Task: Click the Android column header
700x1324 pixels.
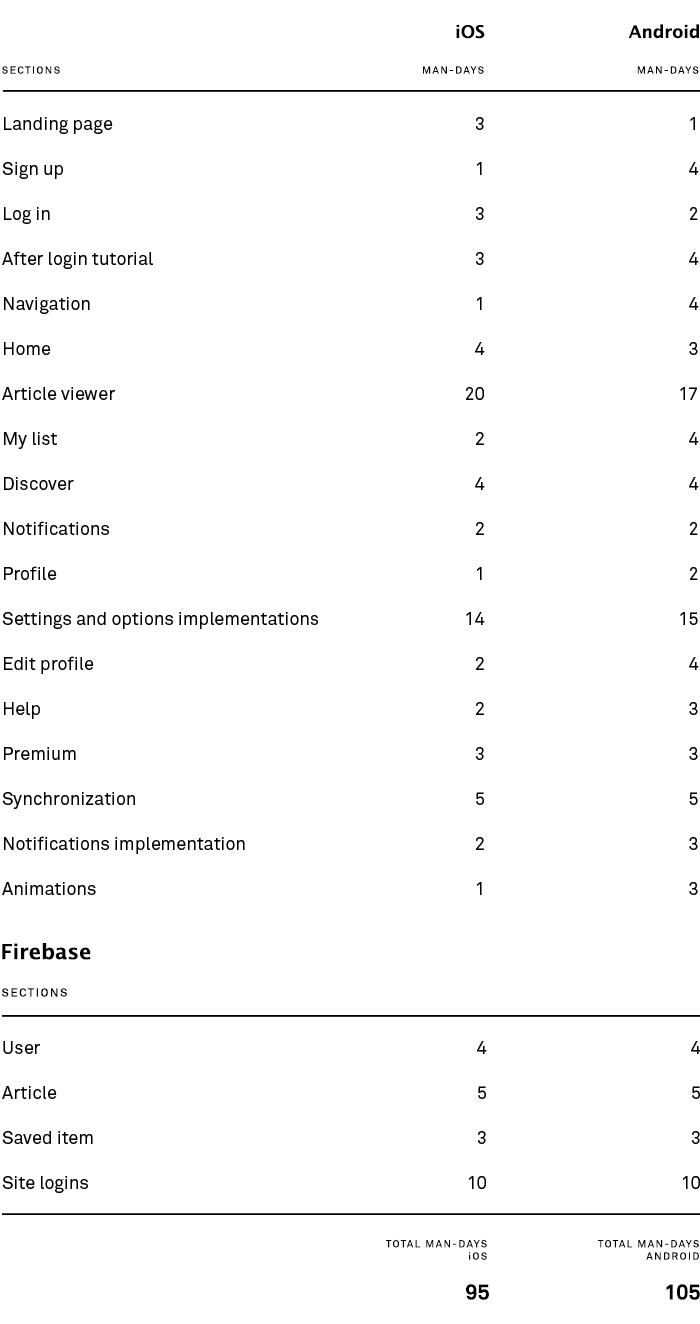Action: point(664,32)
